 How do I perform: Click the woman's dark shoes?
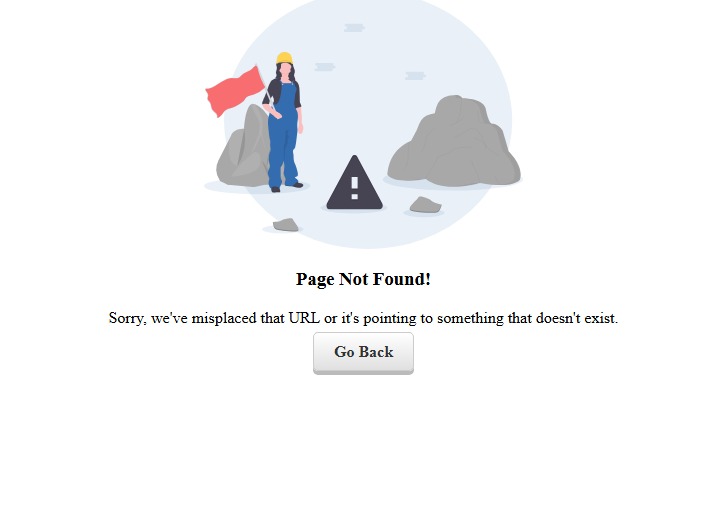(x=286, y=187)
